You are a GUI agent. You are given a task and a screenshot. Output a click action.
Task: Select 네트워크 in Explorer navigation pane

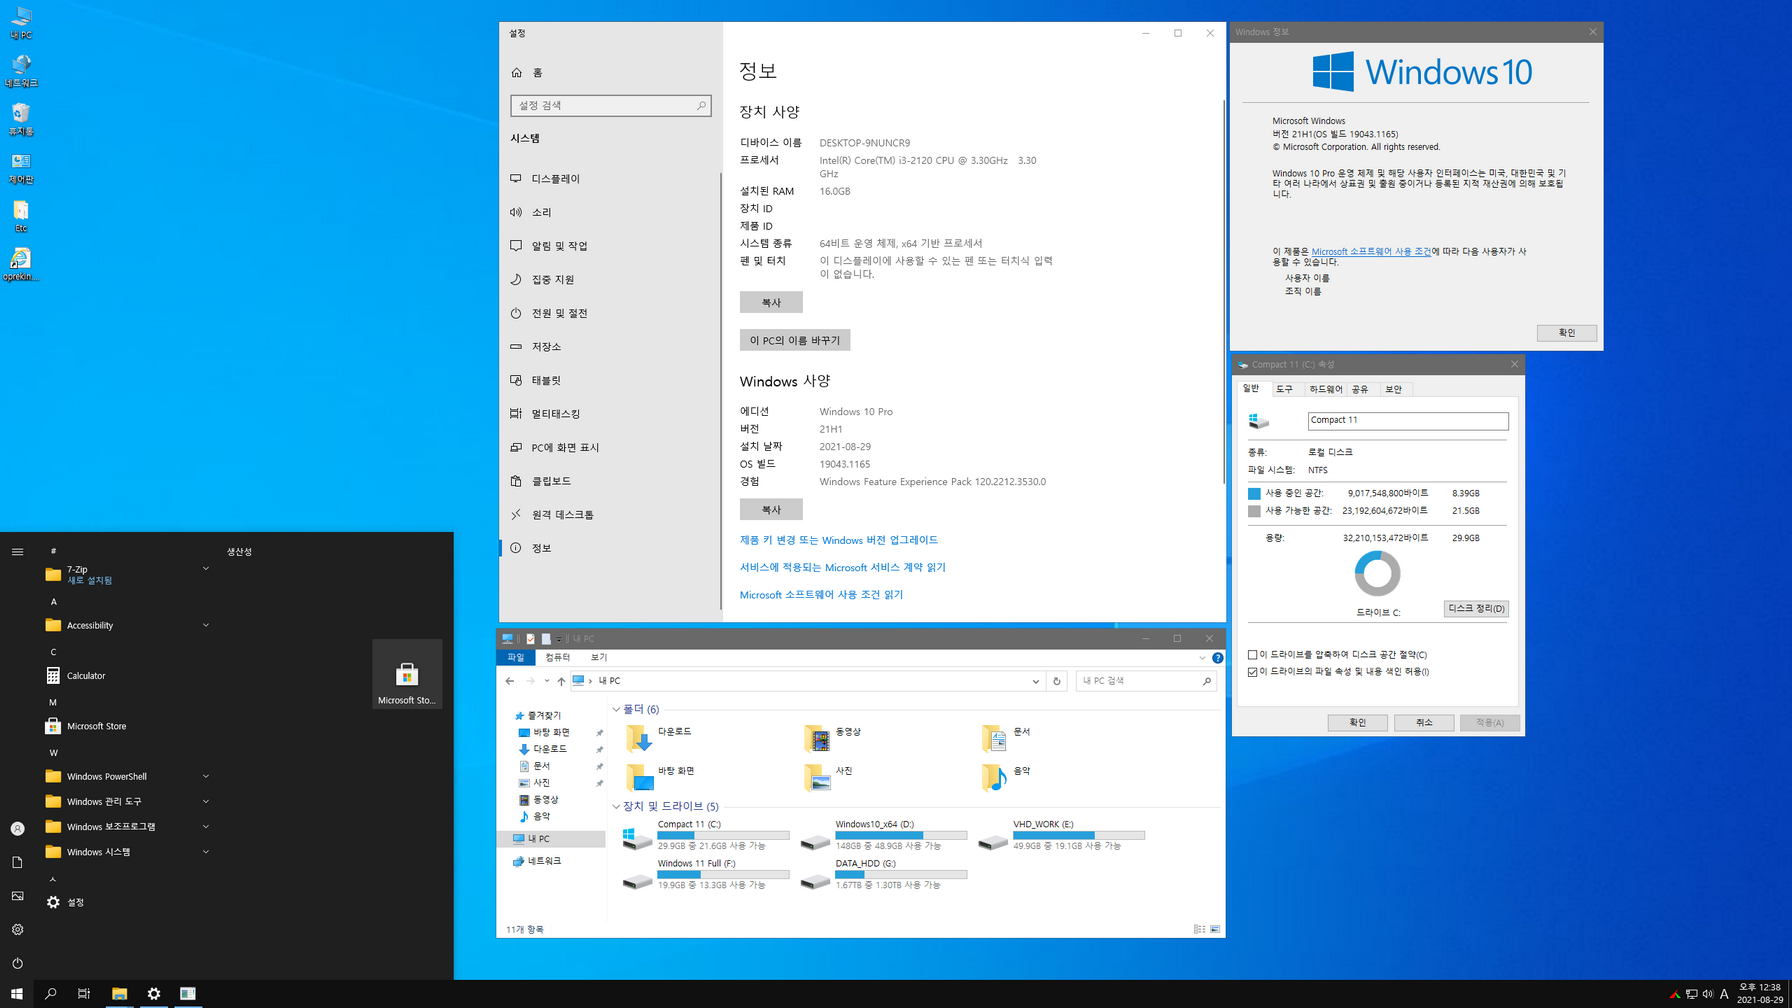pyautogui.click(x=544, y=861)
